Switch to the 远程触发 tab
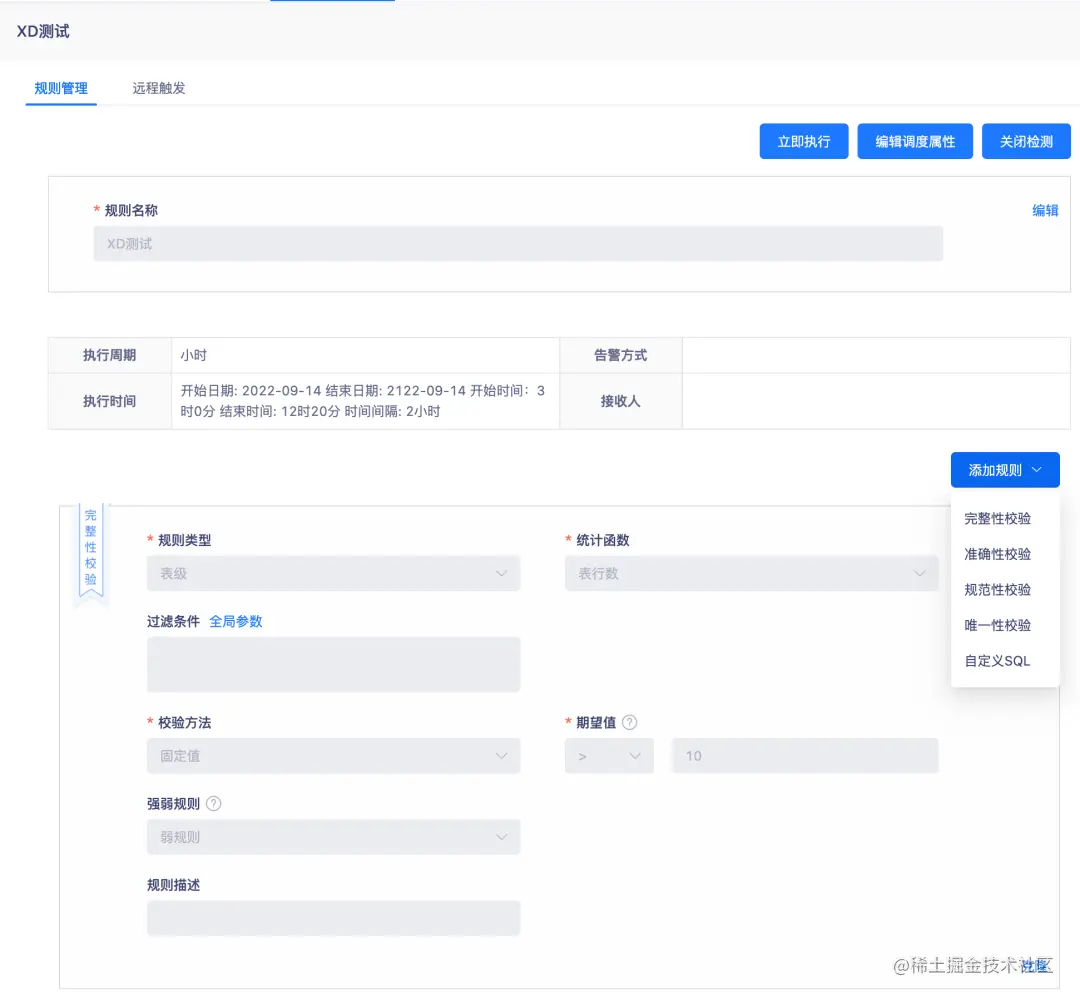 click(159, 88)
